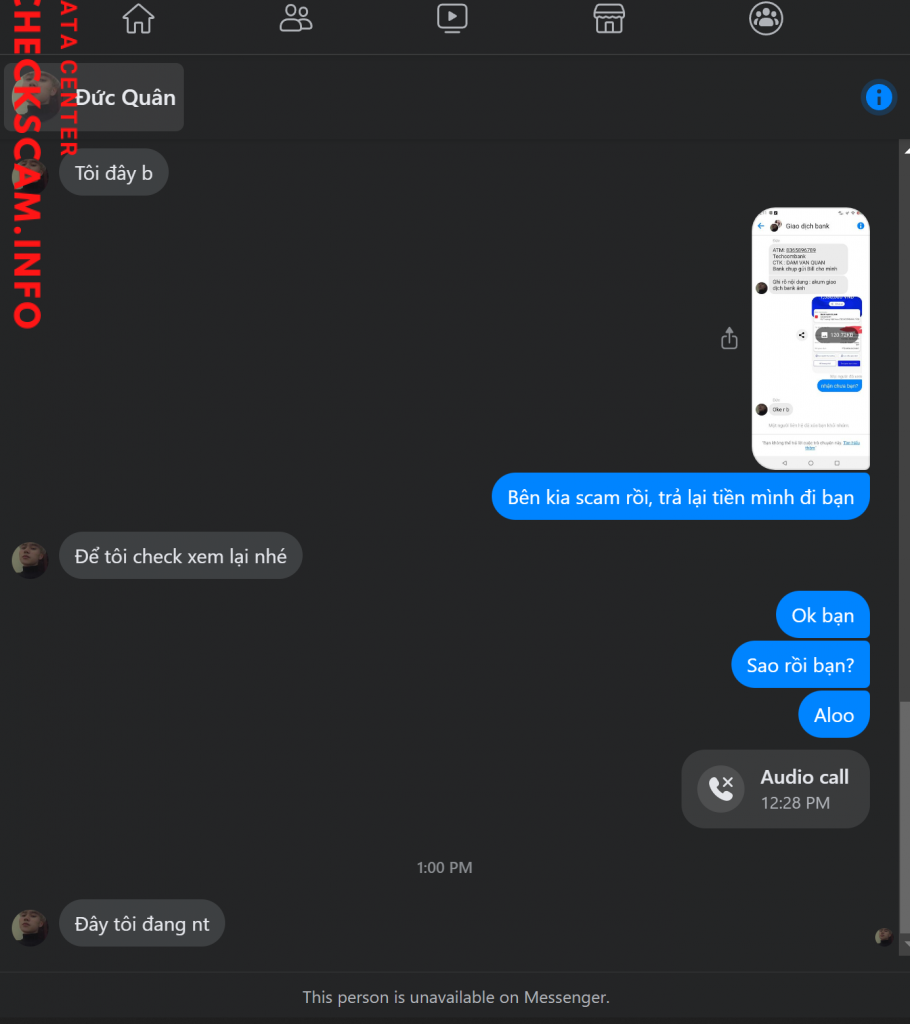Screen dimensions: 910x1024
Task: Click the seen-by avatar indicator
Action: (883, 936)
